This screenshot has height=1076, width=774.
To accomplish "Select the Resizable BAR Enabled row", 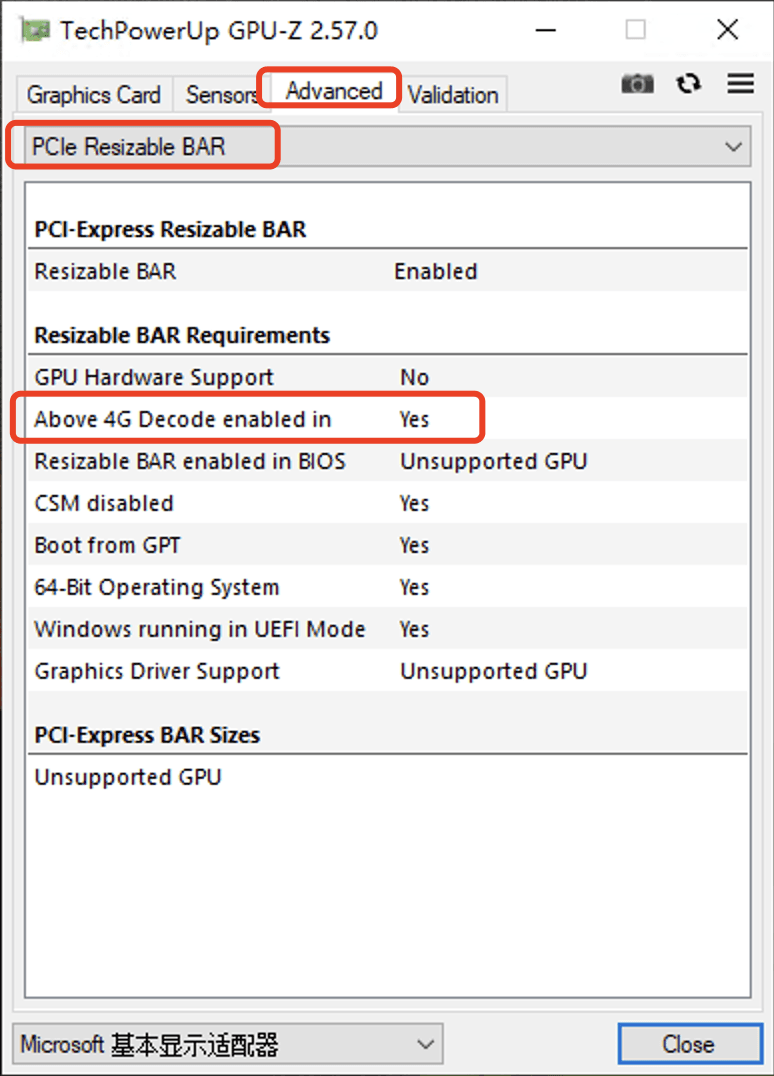I will 386,271.
